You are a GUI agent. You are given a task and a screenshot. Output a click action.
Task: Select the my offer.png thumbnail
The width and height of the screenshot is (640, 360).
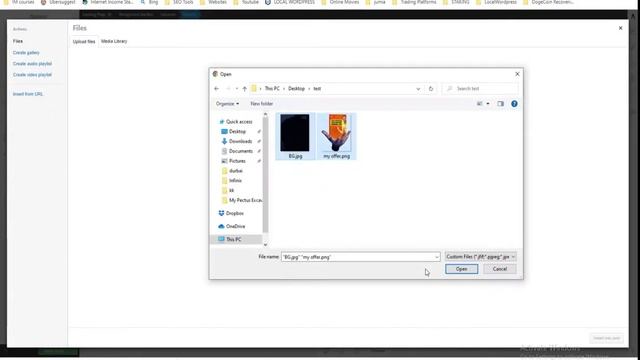tap(337, 136)
